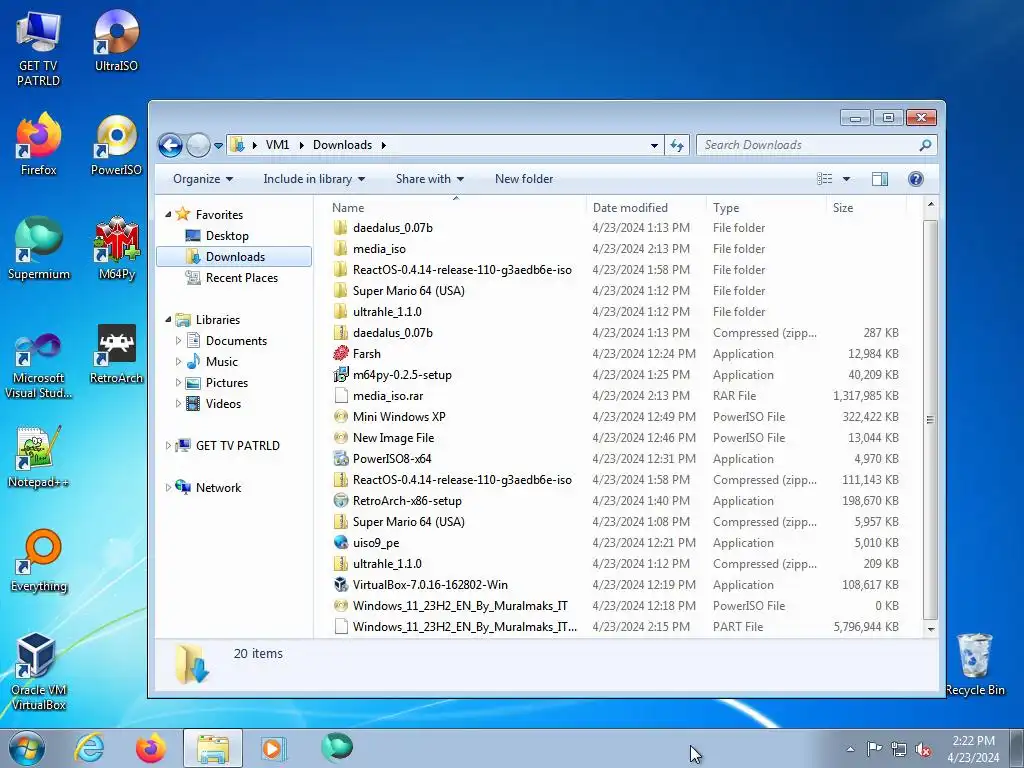Open the Action Center flag icon
The height and width of the screenshot is (768, 1024).
(x=874, y=749)
